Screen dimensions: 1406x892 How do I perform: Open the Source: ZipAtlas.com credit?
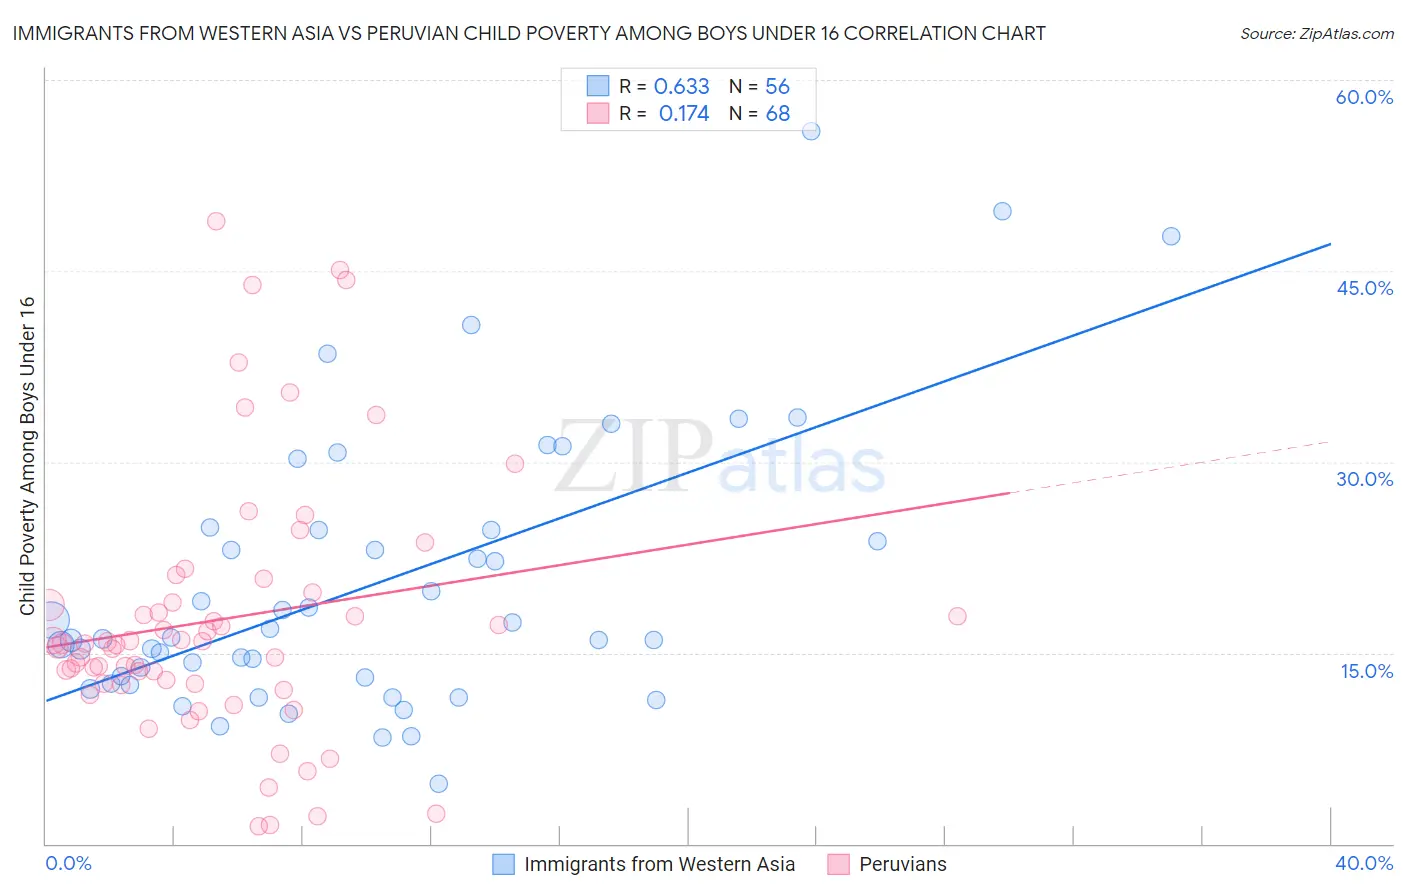(1316, 33)
